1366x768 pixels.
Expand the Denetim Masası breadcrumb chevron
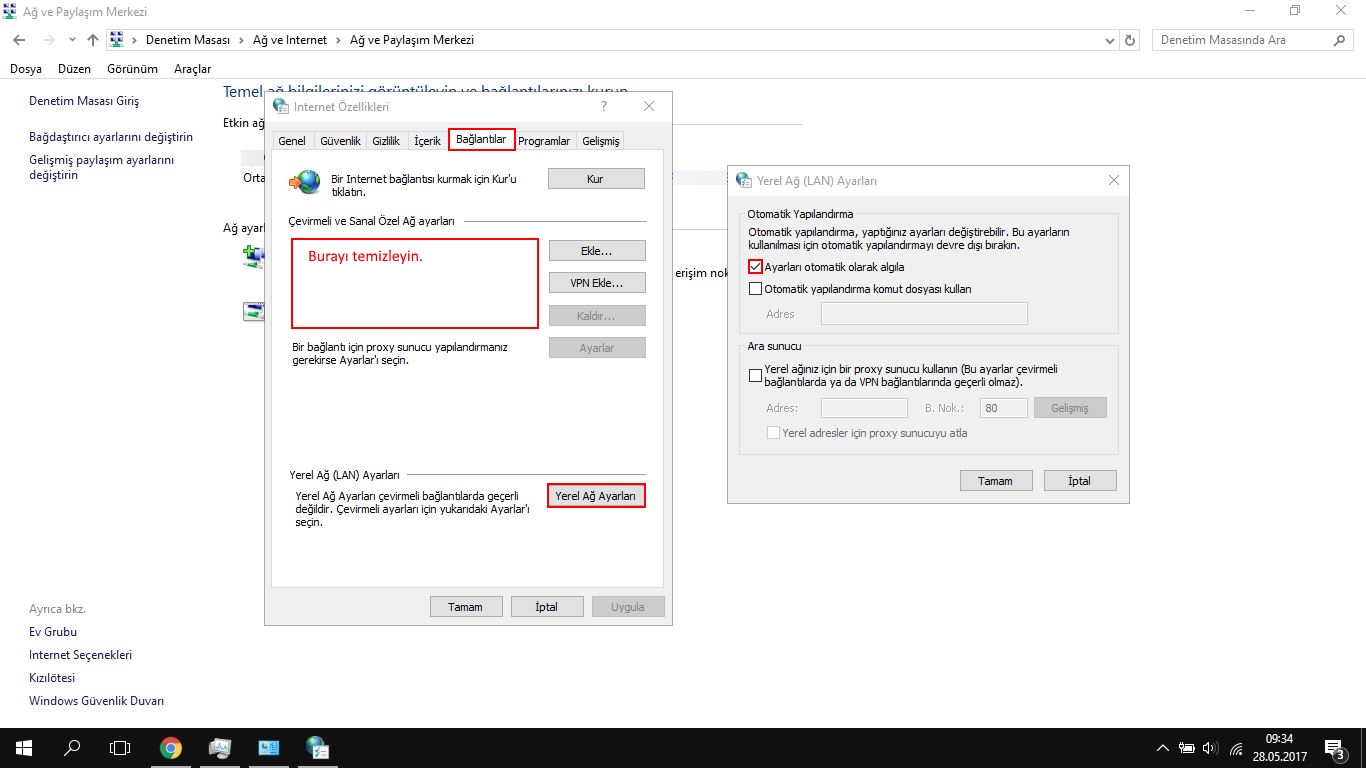coord(240,40)
